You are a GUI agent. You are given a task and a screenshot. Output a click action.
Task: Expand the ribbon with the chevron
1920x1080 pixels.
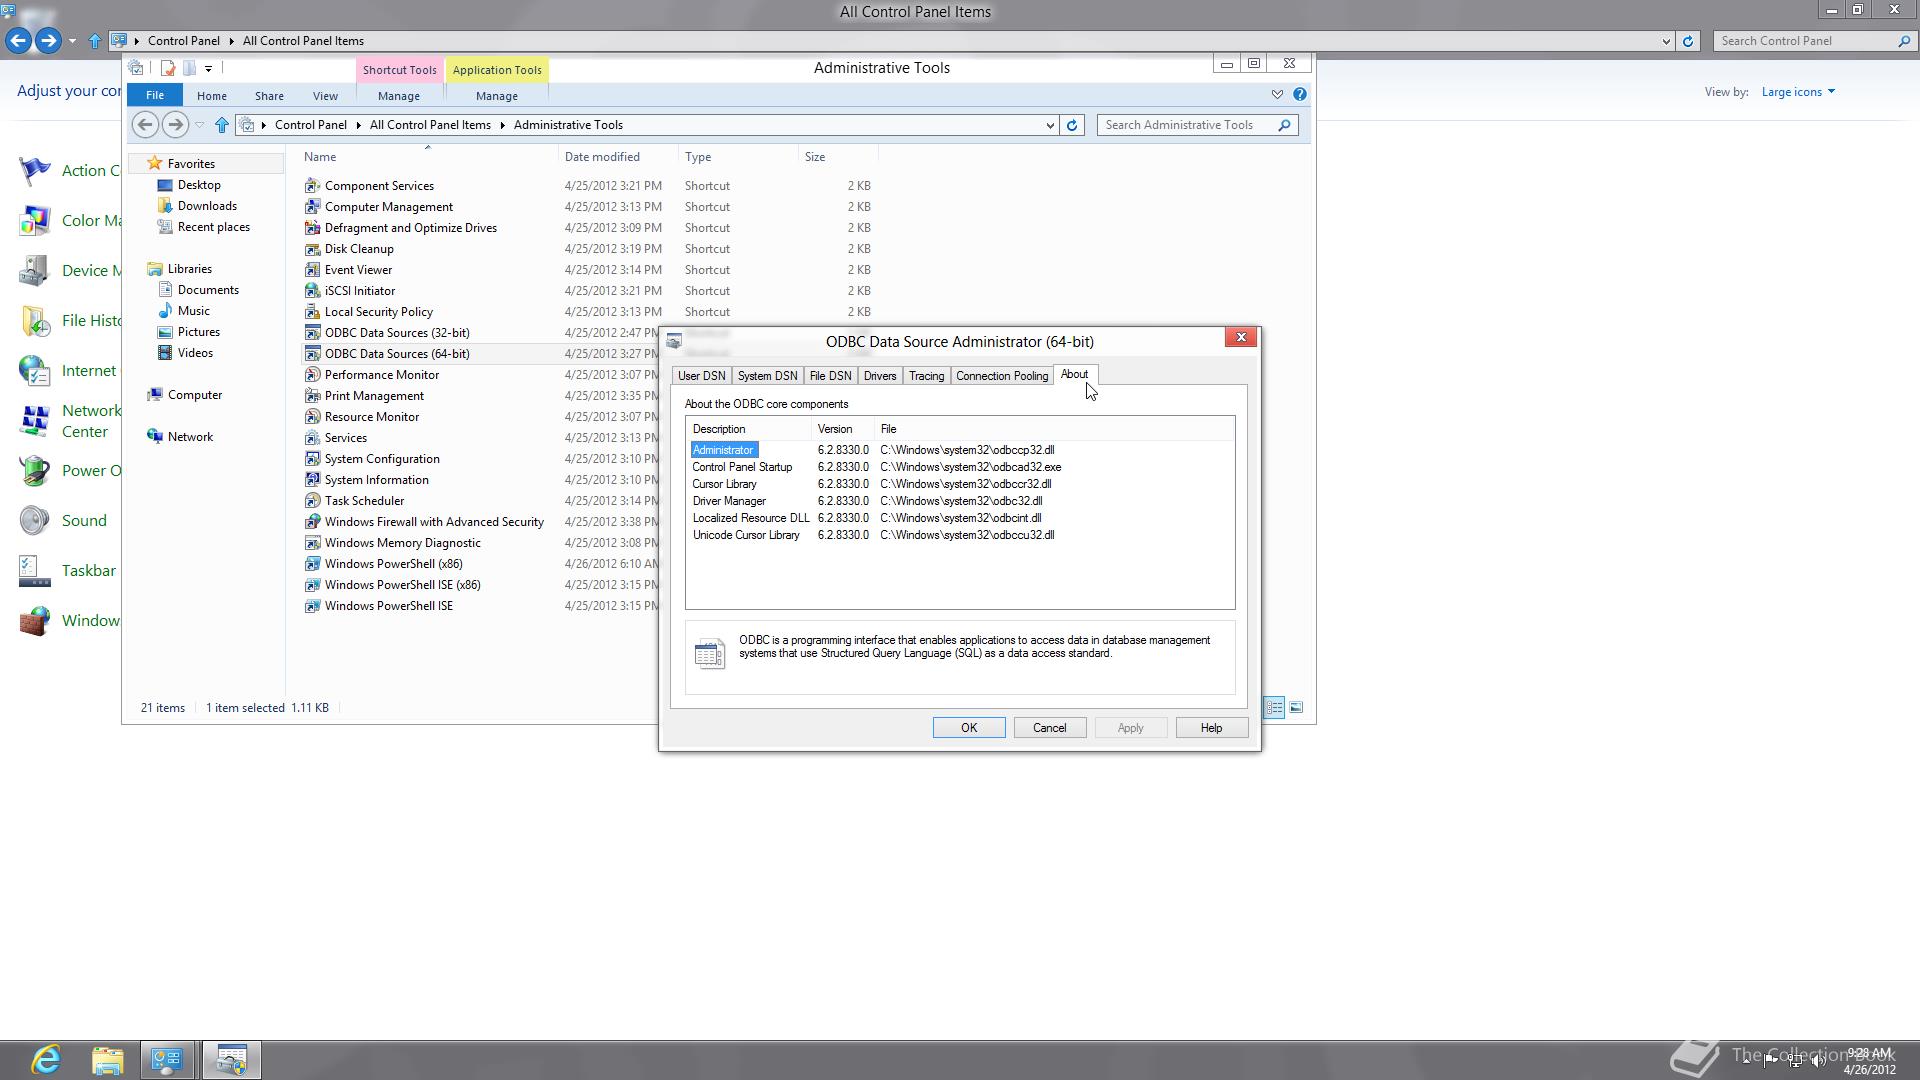pyautogui.click(x=1277, y=94)
